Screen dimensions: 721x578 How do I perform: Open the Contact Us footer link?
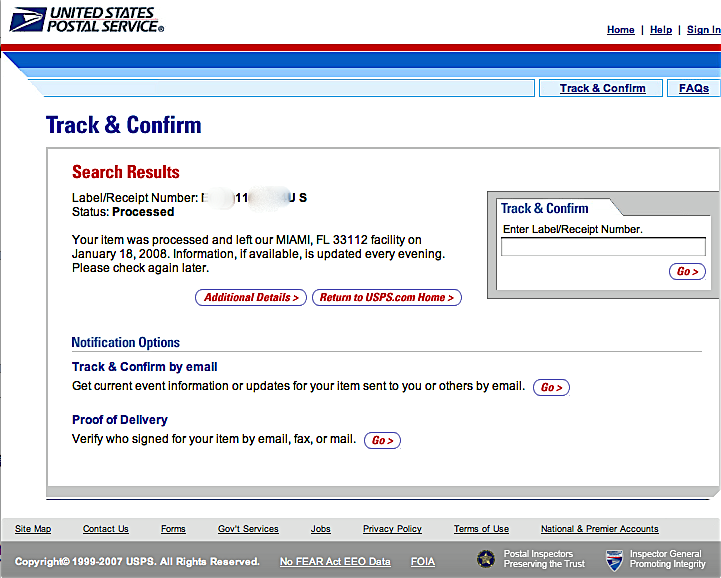click(106, 529)
